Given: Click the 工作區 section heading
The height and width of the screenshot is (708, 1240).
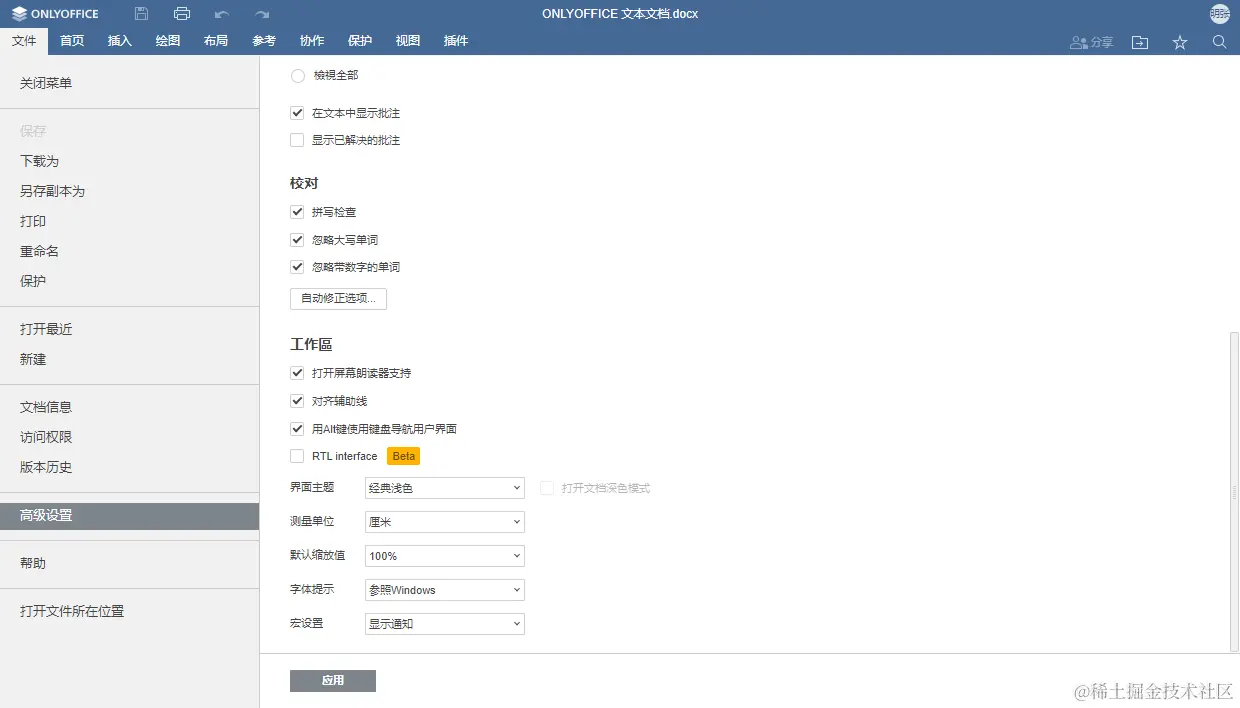Looking at the screenshot, I should pos(311,344).
